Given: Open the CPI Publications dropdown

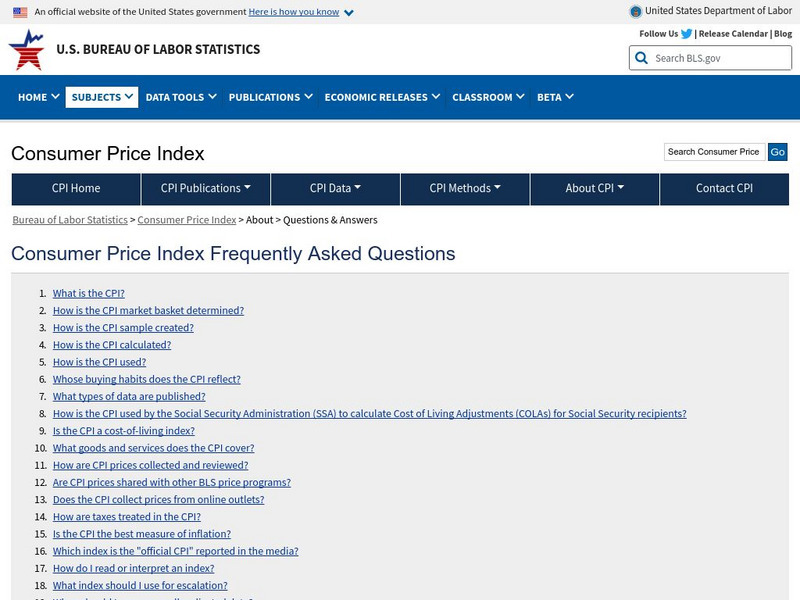Looking at the screenshot, I should tap(205, 188).
